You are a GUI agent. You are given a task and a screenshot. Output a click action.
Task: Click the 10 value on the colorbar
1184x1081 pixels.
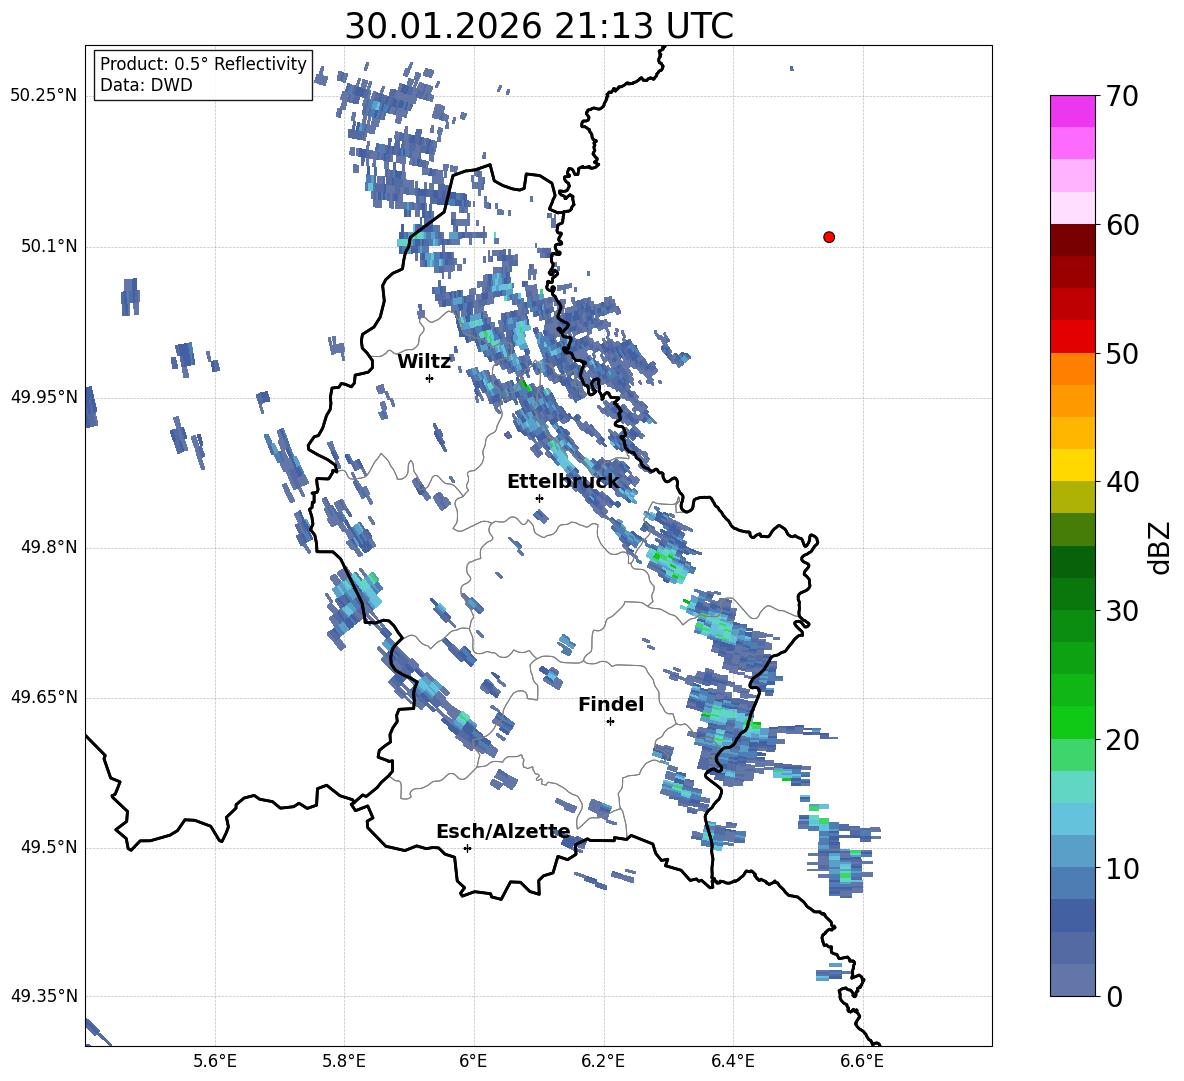(x=1122, y=869)
